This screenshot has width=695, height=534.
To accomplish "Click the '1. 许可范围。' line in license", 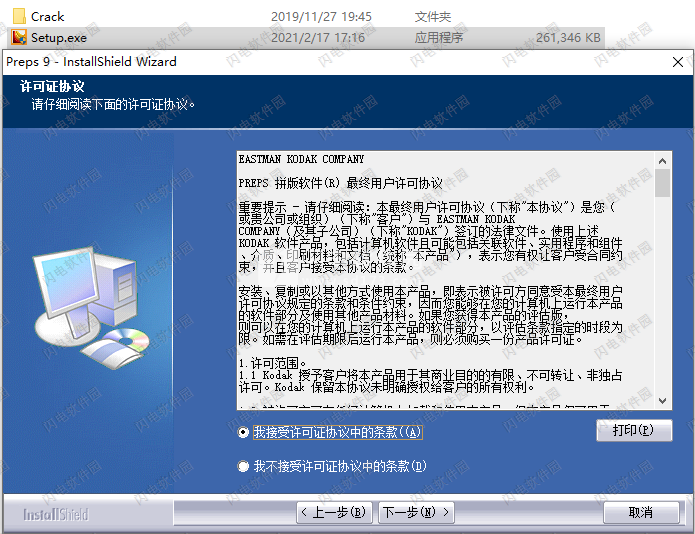I will 272,363.
